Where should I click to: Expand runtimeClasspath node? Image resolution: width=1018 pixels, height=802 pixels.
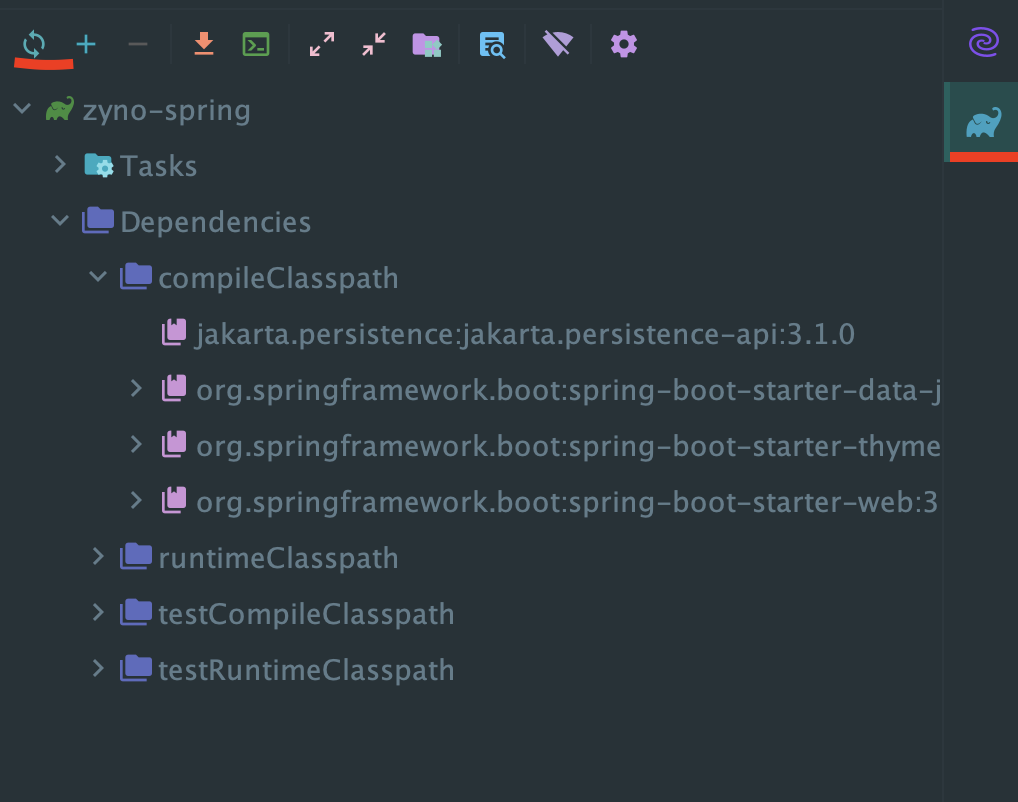point(98,557)
